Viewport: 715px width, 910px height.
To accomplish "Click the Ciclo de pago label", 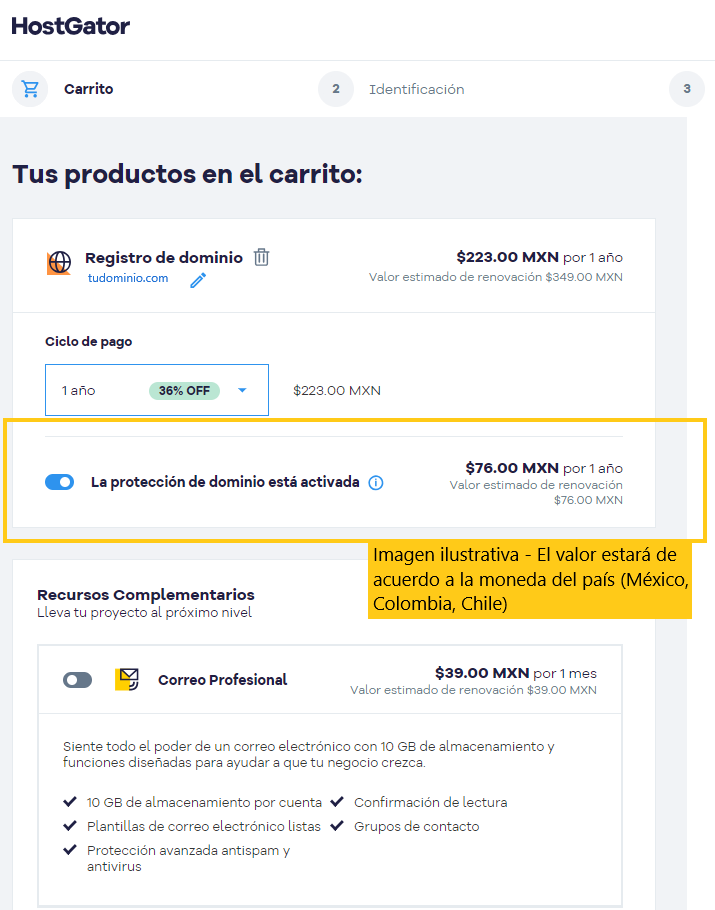I will 89,342.
